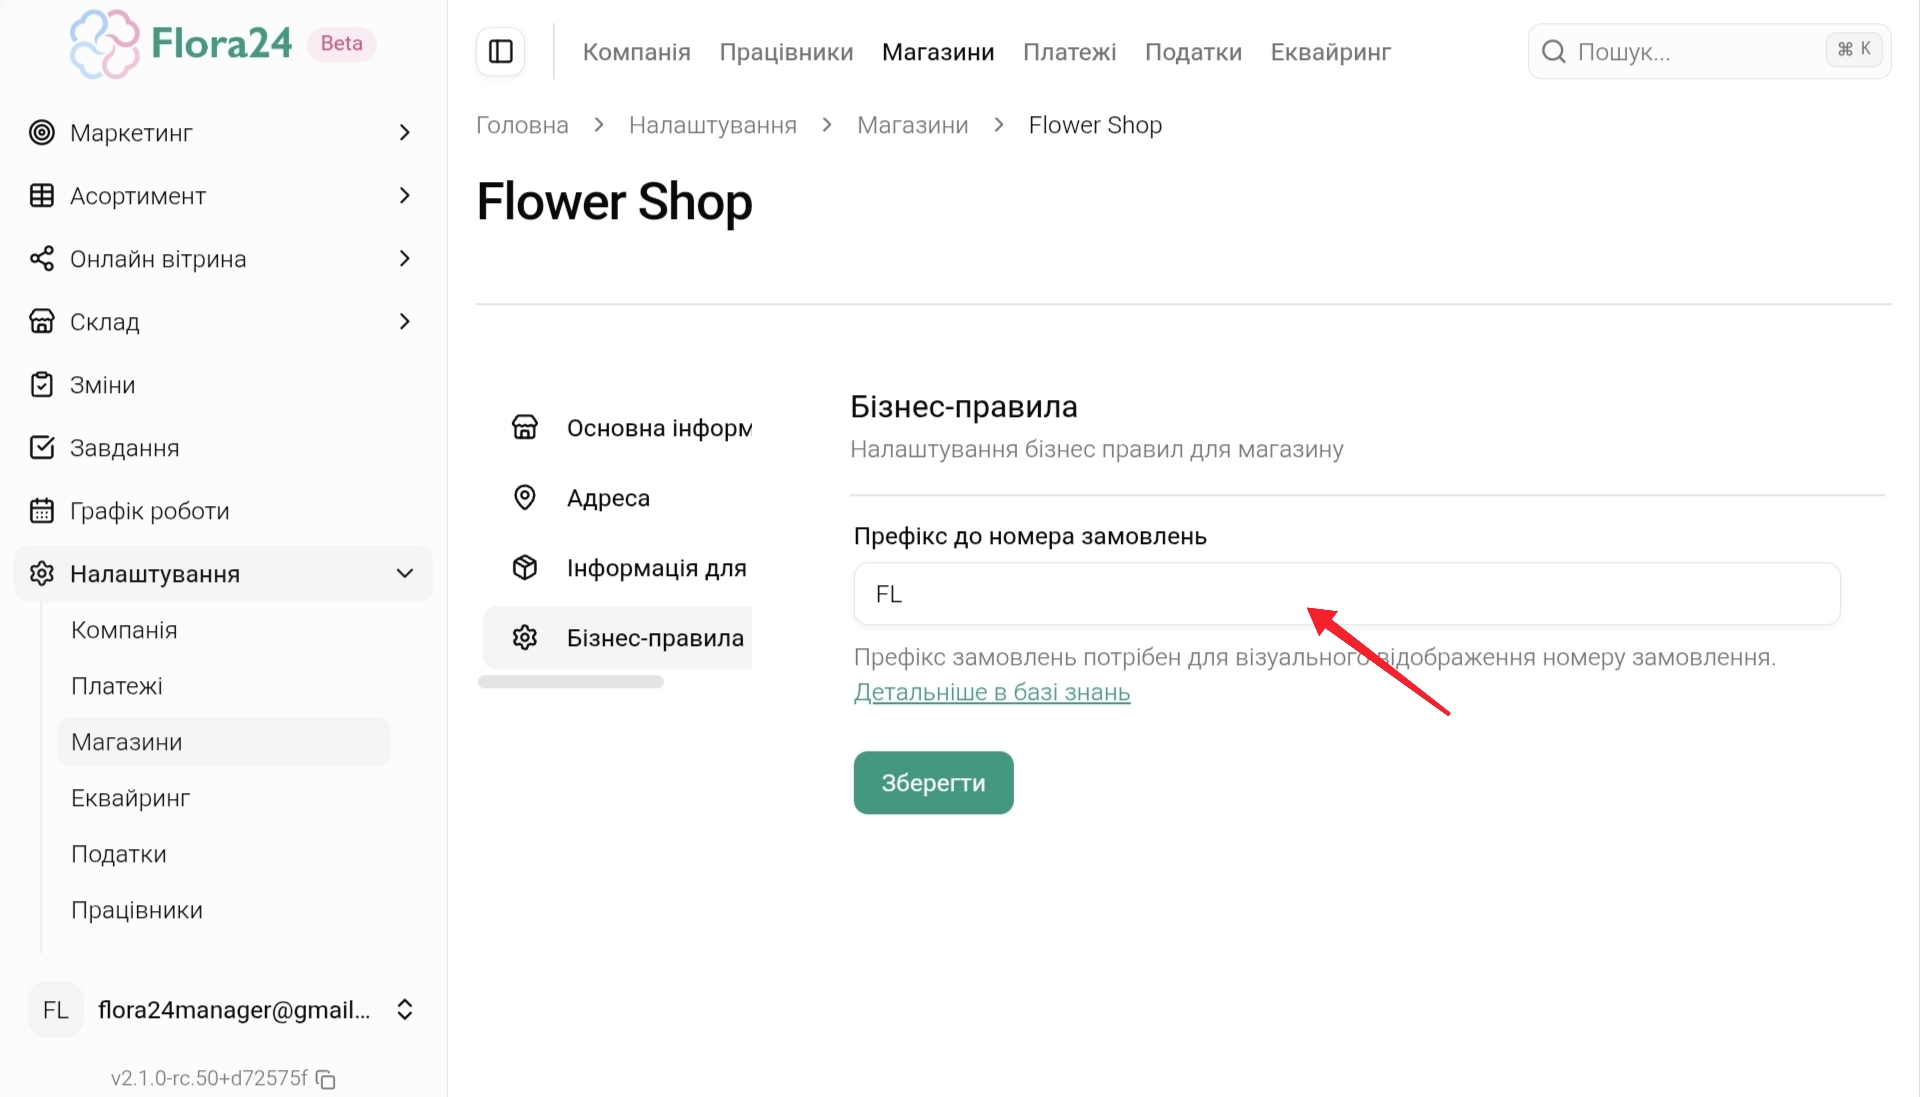This screenshot has height=1097, width=1920.
Task: Click the Маркетинг target icon
Action: 42,133
